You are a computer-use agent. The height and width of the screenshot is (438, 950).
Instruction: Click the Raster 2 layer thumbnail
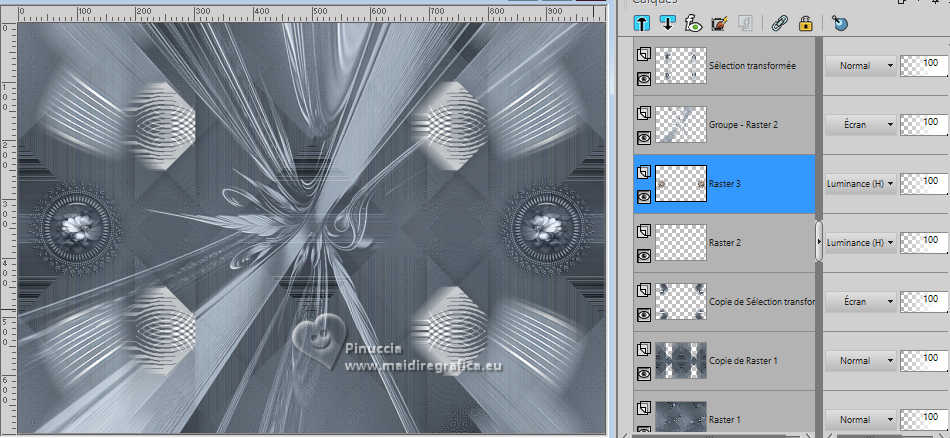pyautogui.click(x=681, y=242)
